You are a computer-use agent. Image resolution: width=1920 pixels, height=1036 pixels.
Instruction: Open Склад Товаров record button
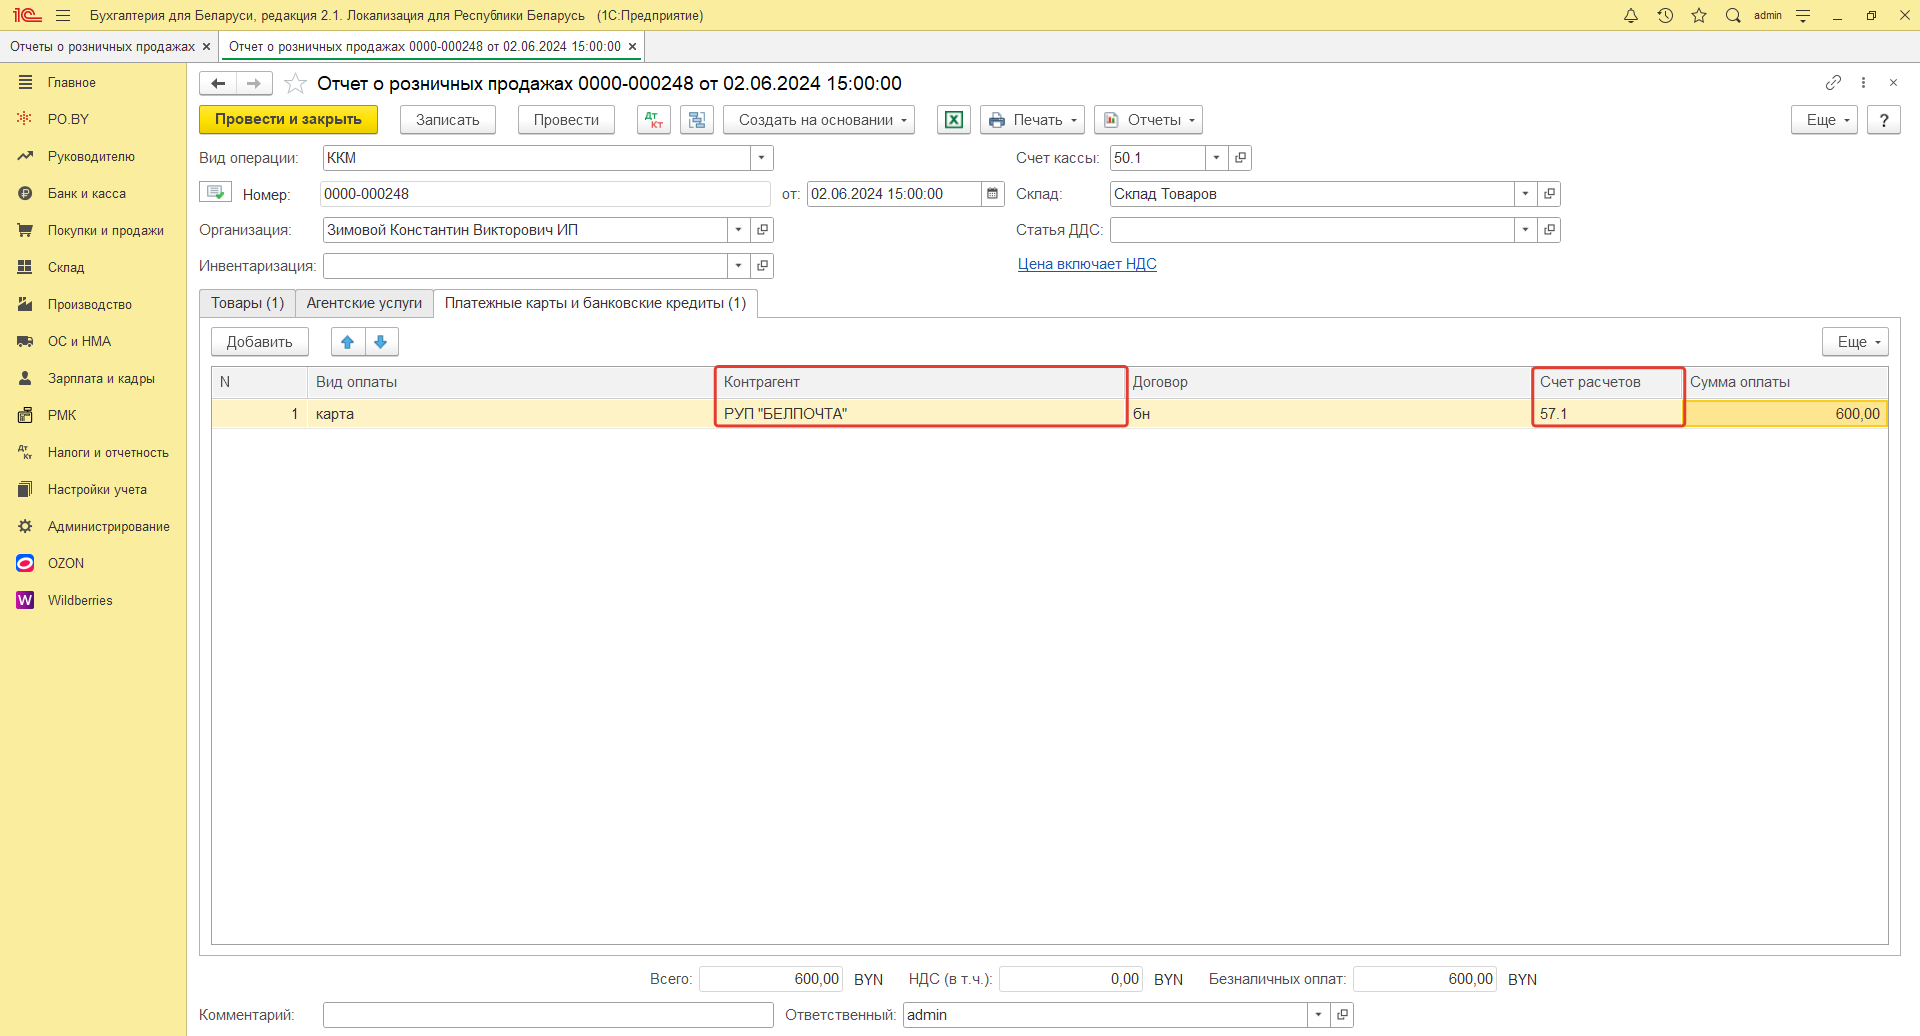click(x=1549, y=194)
